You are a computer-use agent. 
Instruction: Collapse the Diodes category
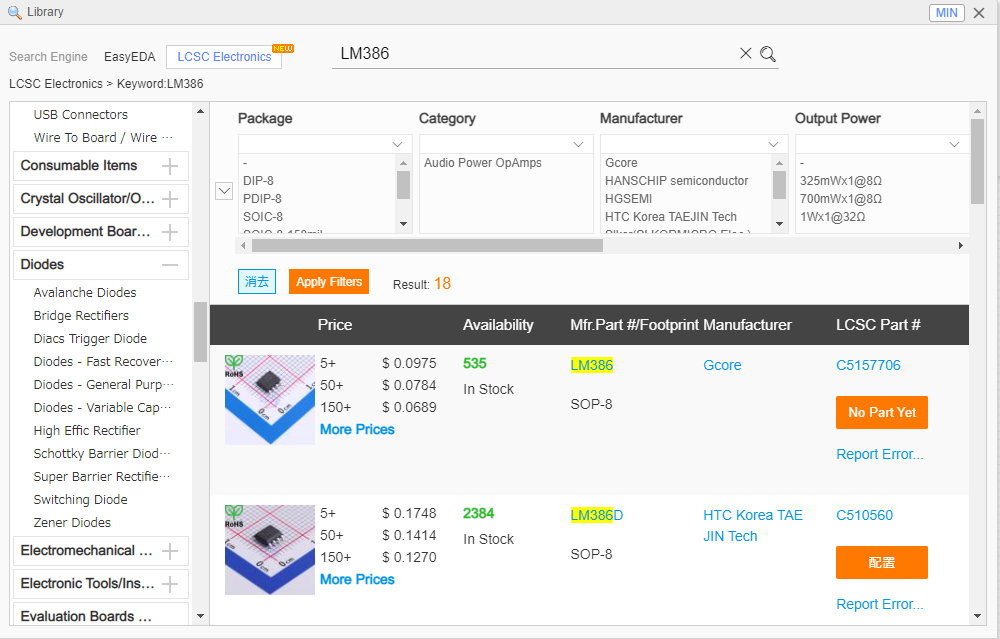coord(170,265)
